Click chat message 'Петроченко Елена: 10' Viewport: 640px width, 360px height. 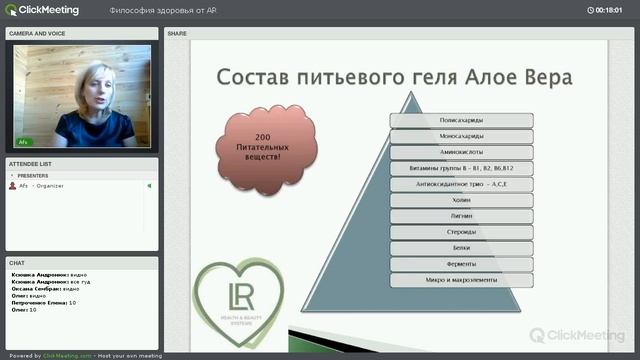point(44,303)
